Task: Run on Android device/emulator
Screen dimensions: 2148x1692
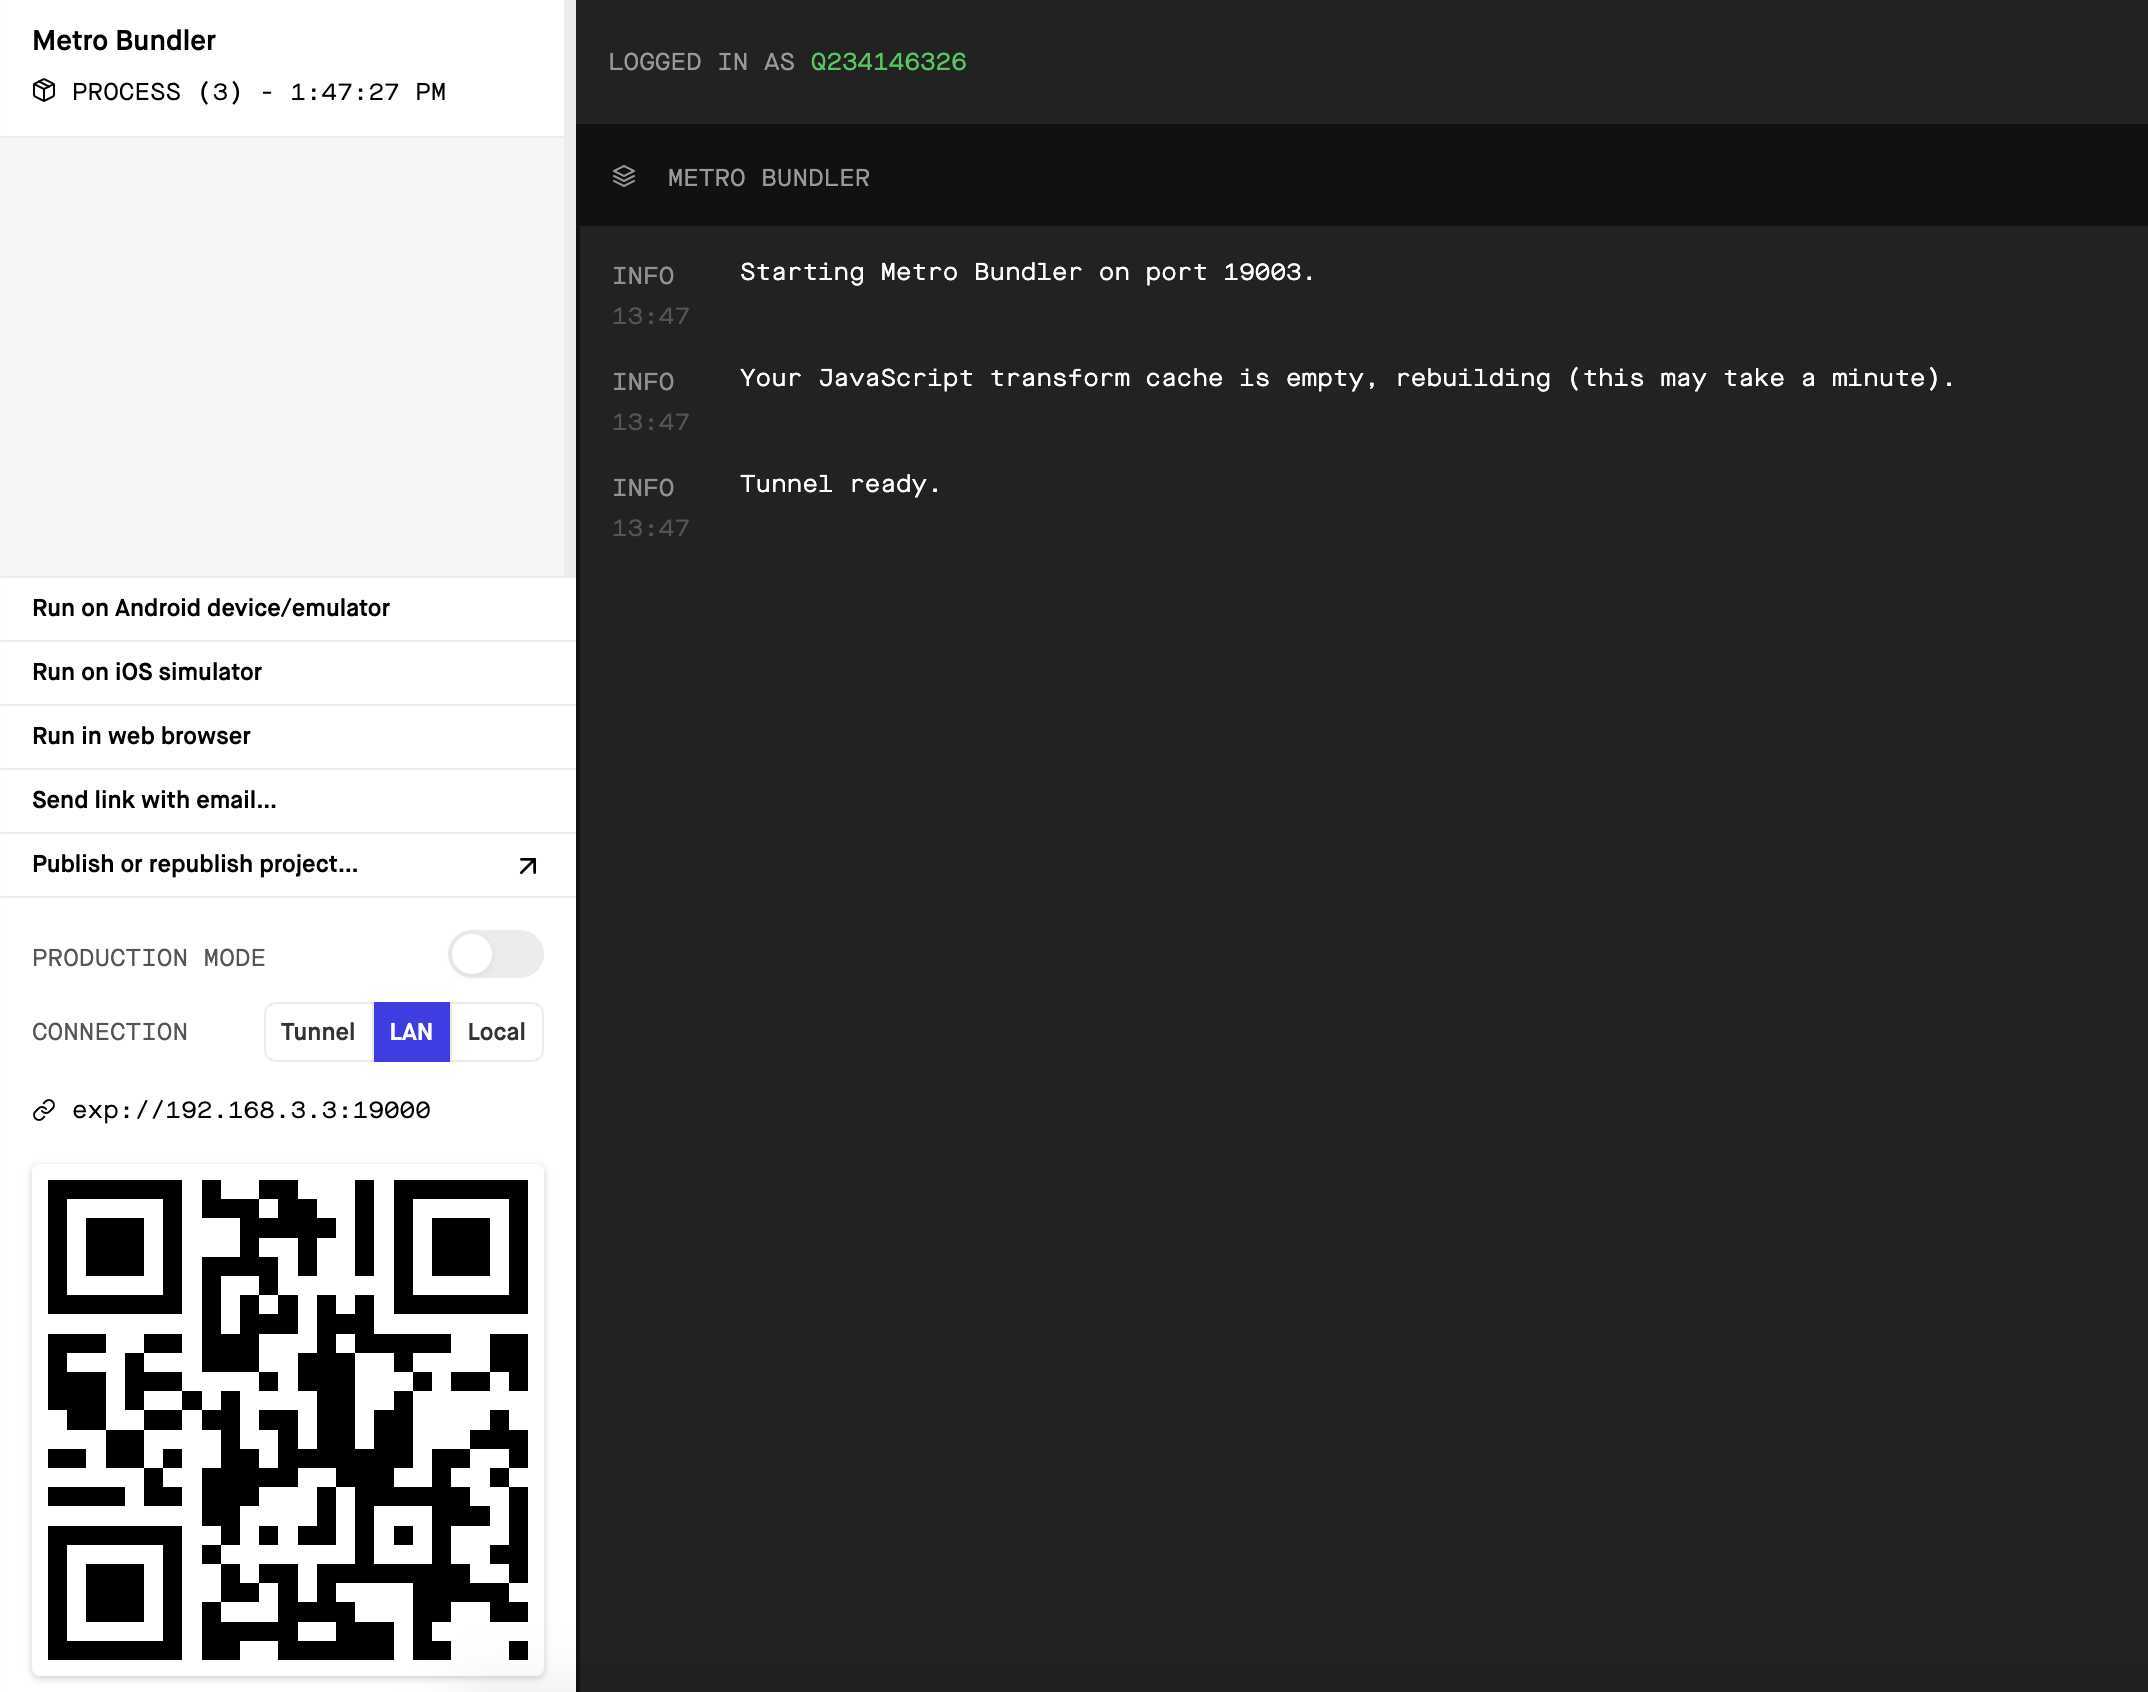Action: click(x=211, y=608)
